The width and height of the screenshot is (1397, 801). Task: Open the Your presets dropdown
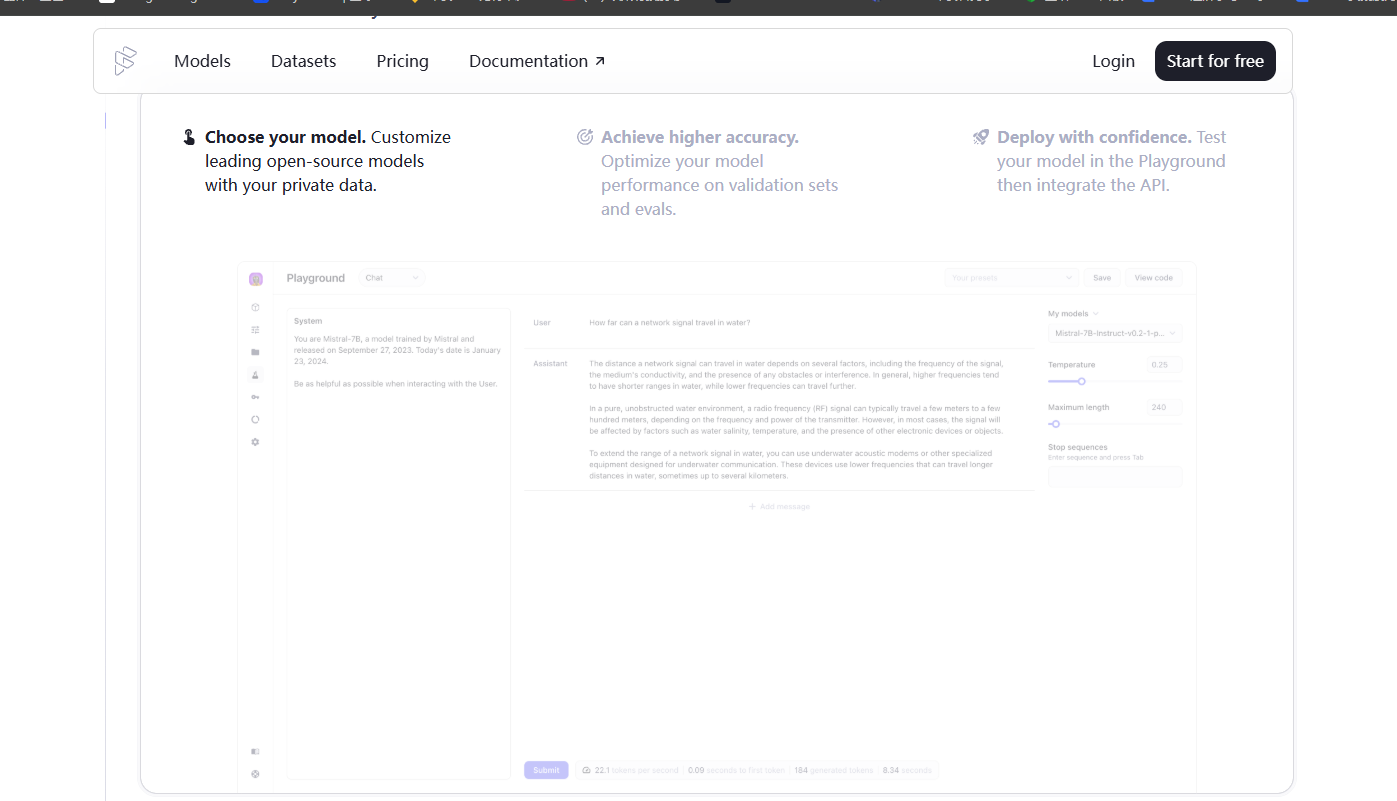pyautogui.click(x=1012, y=278)
